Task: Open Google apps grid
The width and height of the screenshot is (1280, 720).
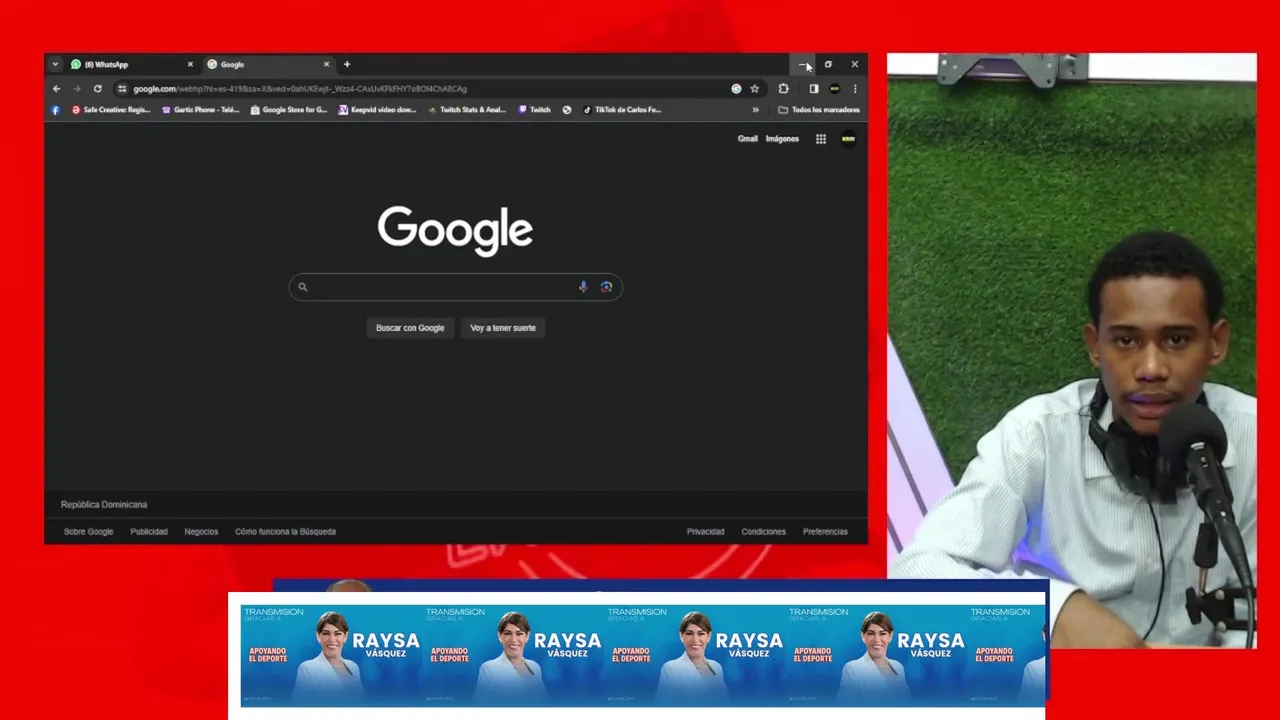Action: (821, 139)
